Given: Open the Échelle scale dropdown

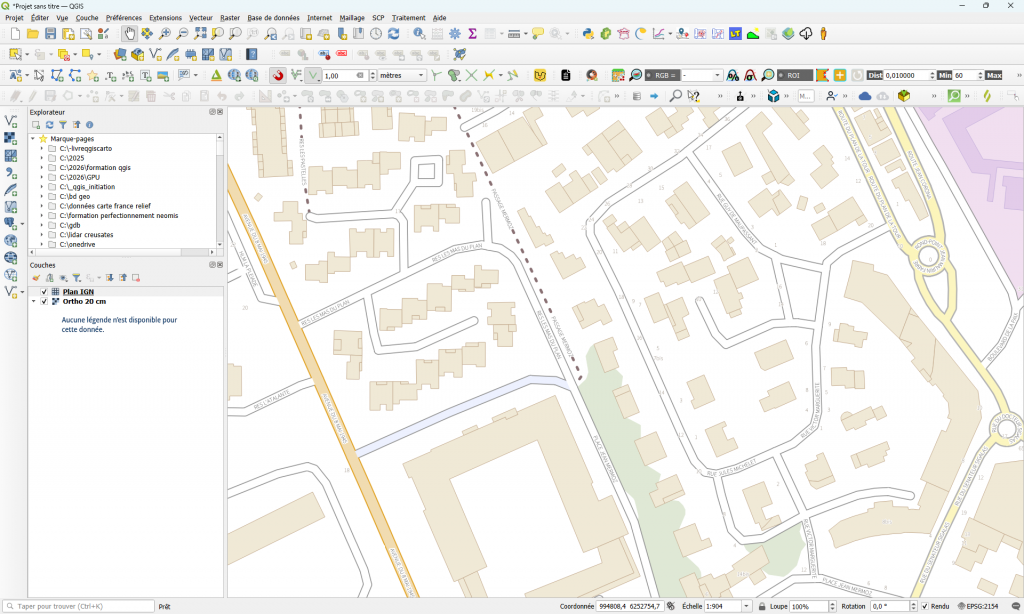Looking at the screenshot, I should (x=748, y=606).
